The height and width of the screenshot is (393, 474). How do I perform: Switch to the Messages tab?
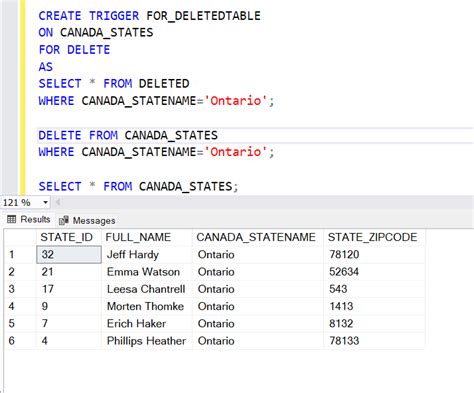coord(87,220)
